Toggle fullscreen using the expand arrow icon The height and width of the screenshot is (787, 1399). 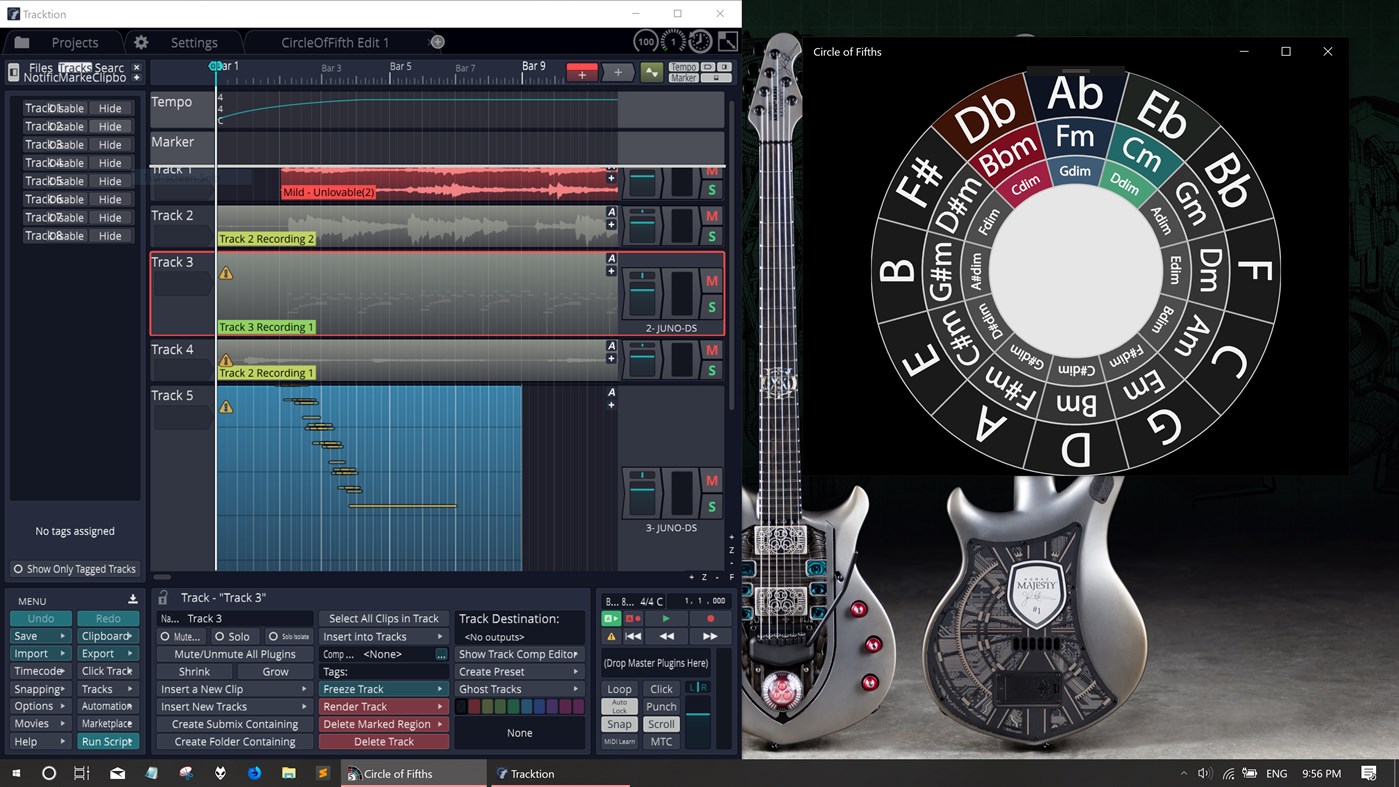pos(728,41)
